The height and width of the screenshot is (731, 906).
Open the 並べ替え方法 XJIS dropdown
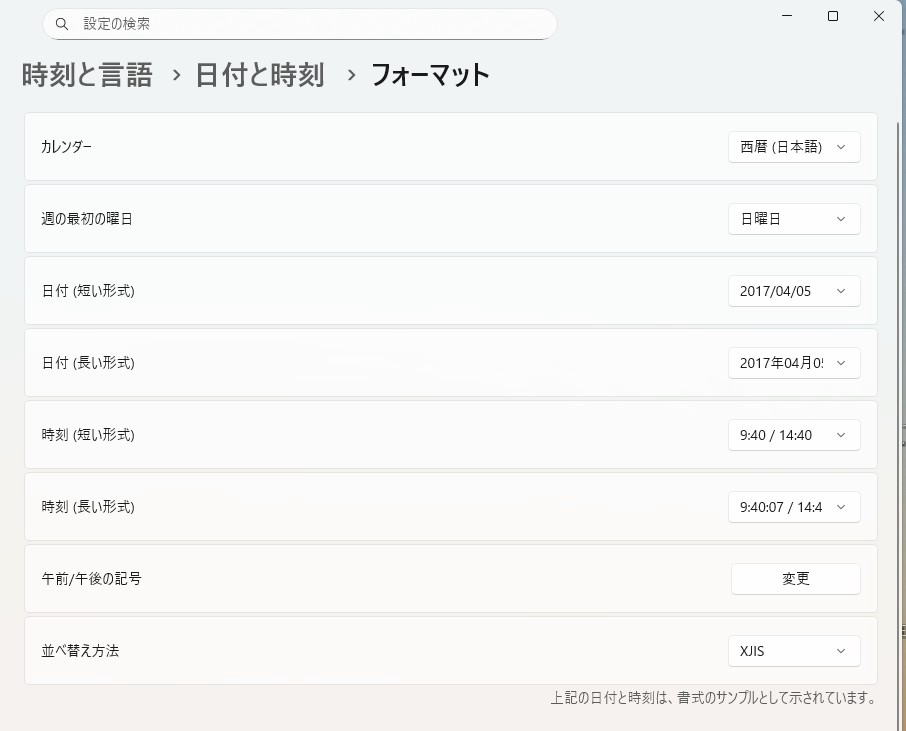pos(794,651)
